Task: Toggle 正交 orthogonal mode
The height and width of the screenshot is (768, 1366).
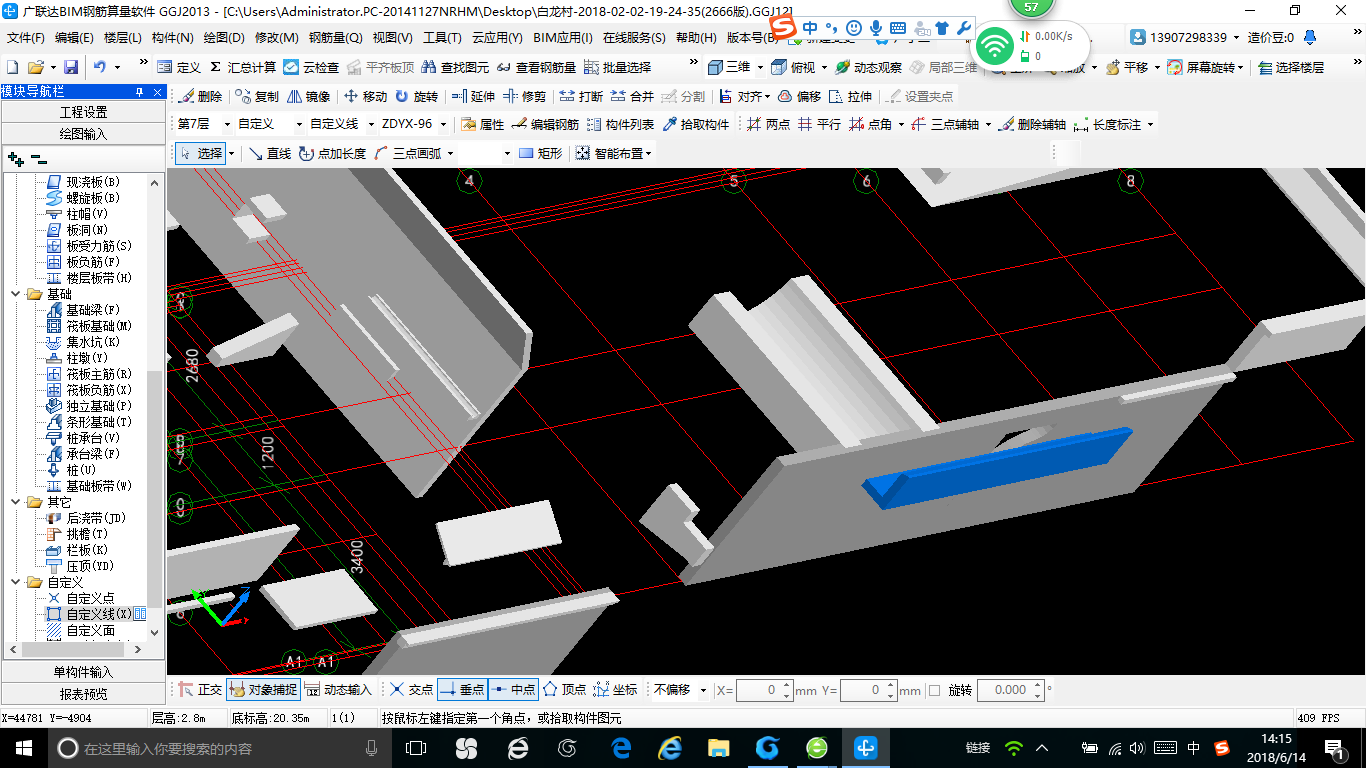Action: [x=200, y=689]
